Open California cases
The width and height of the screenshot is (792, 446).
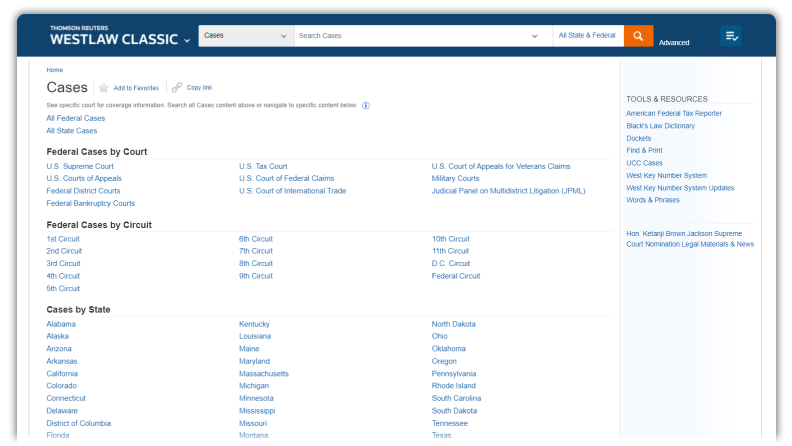tap(62, 374)
